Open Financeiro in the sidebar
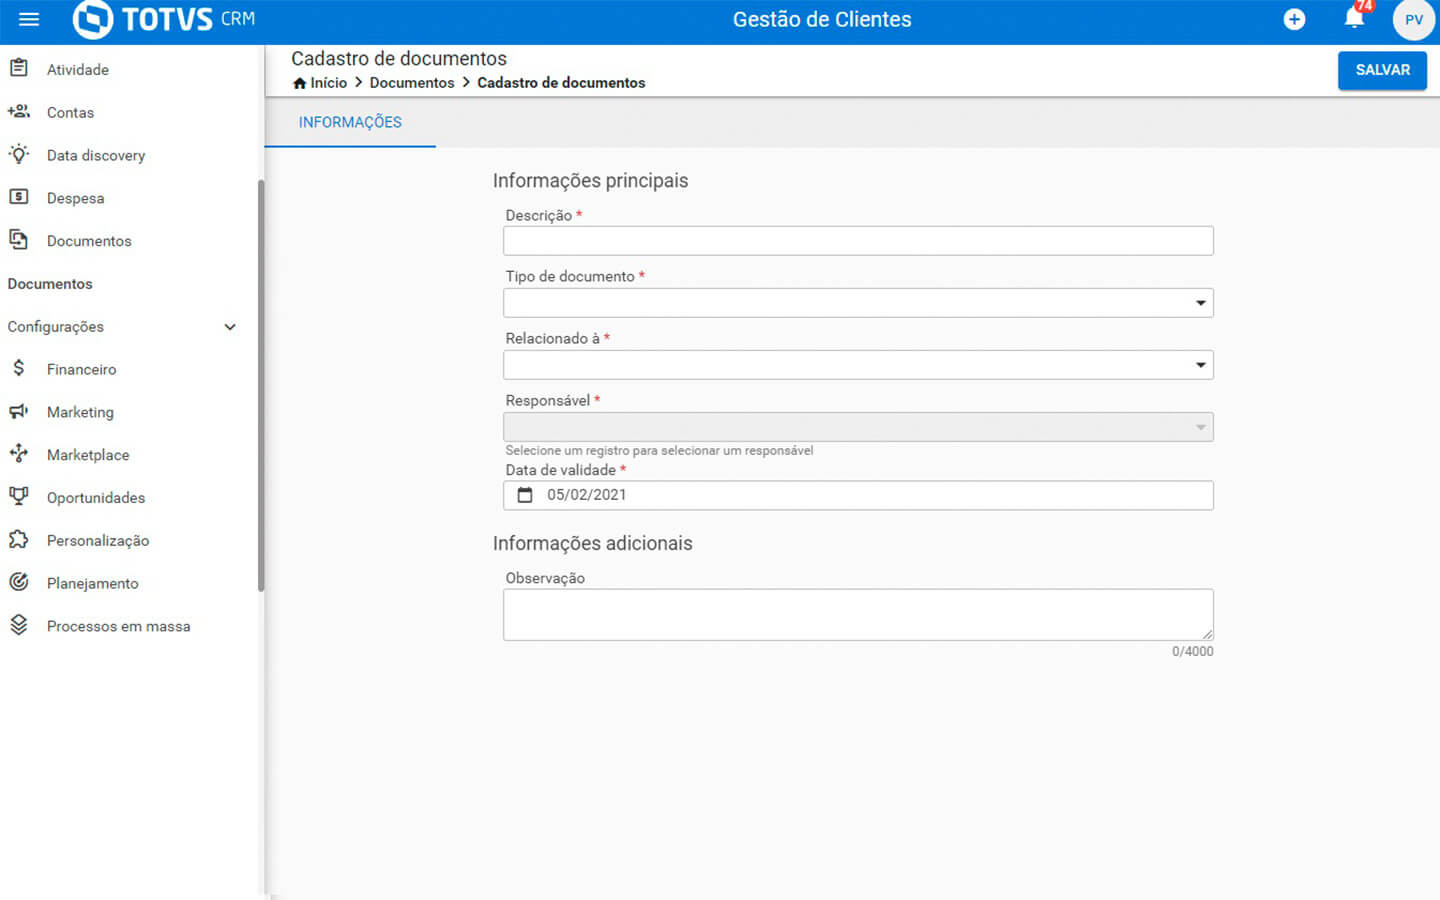Image resolution: width=1440 pixels, height=900 pixels. point(81,369)
